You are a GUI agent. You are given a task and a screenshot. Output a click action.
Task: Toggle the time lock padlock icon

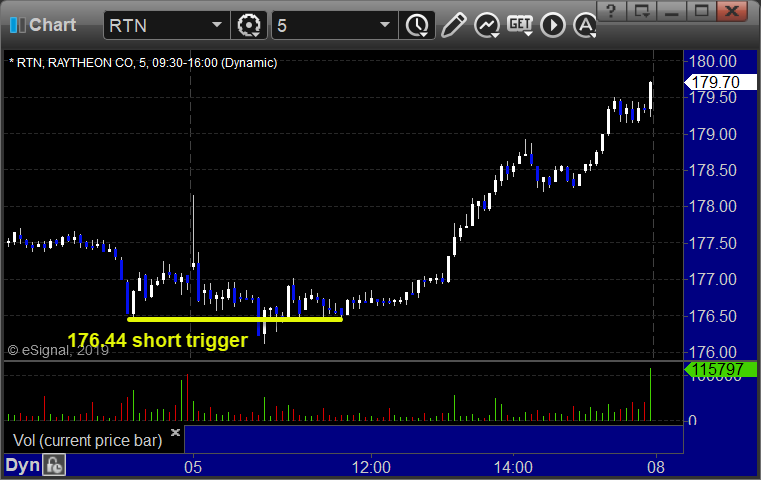coord(54,465)
